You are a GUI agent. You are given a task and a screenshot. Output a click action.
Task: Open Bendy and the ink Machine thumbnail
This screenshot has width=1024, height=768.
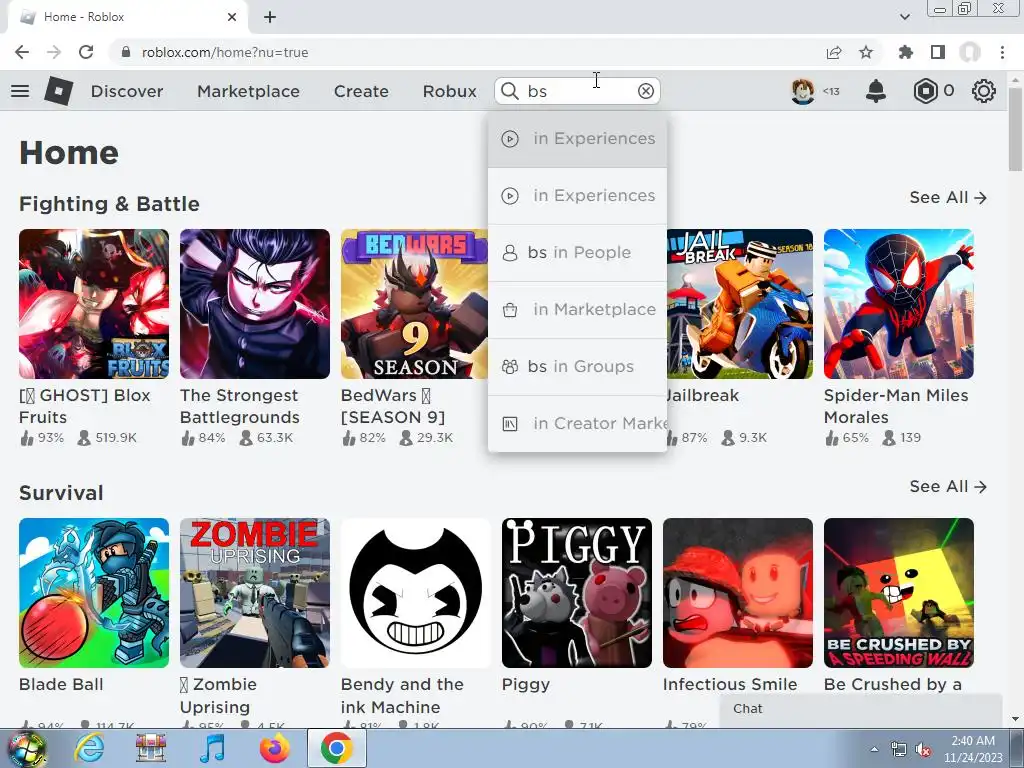(x=416, y=593)
